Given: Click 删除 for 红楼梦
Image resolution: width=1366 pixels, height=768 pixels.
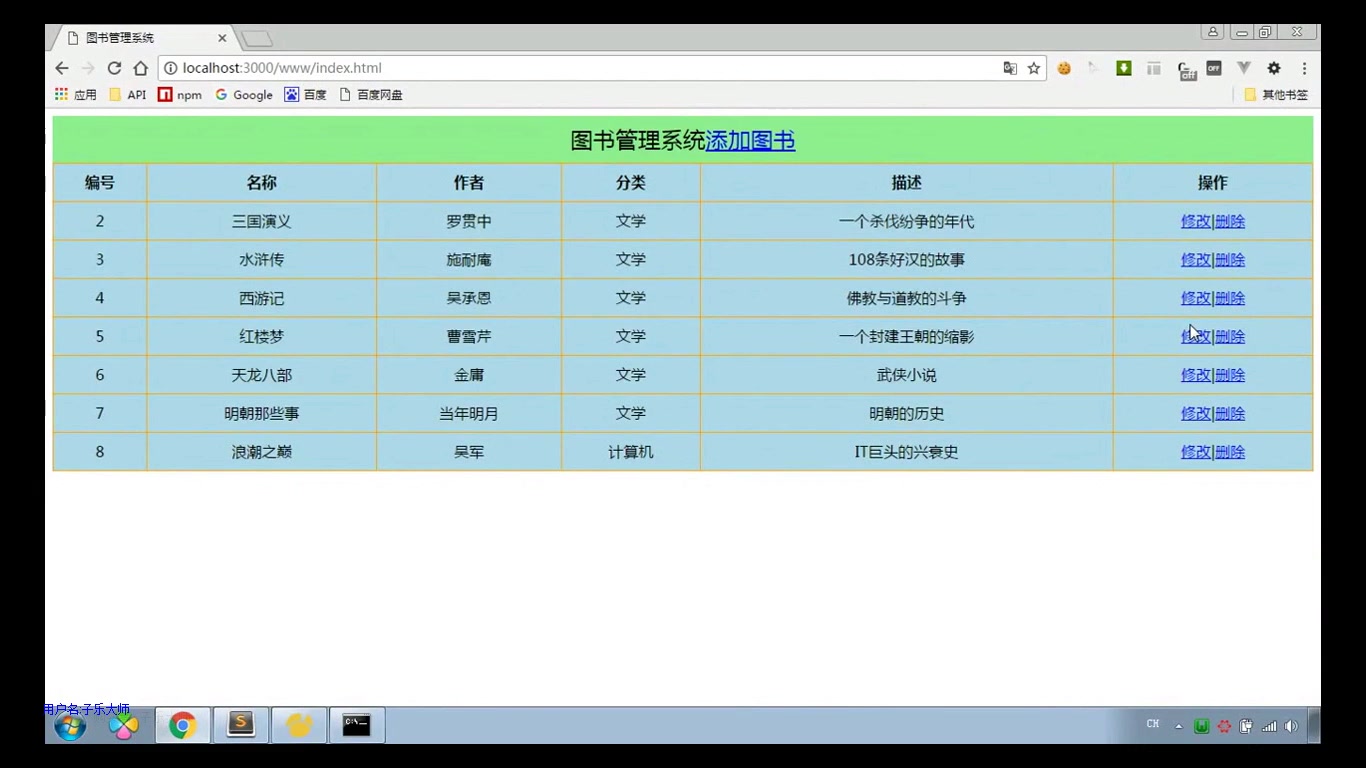Looking at the screenshot, I should coord(1230,337).
